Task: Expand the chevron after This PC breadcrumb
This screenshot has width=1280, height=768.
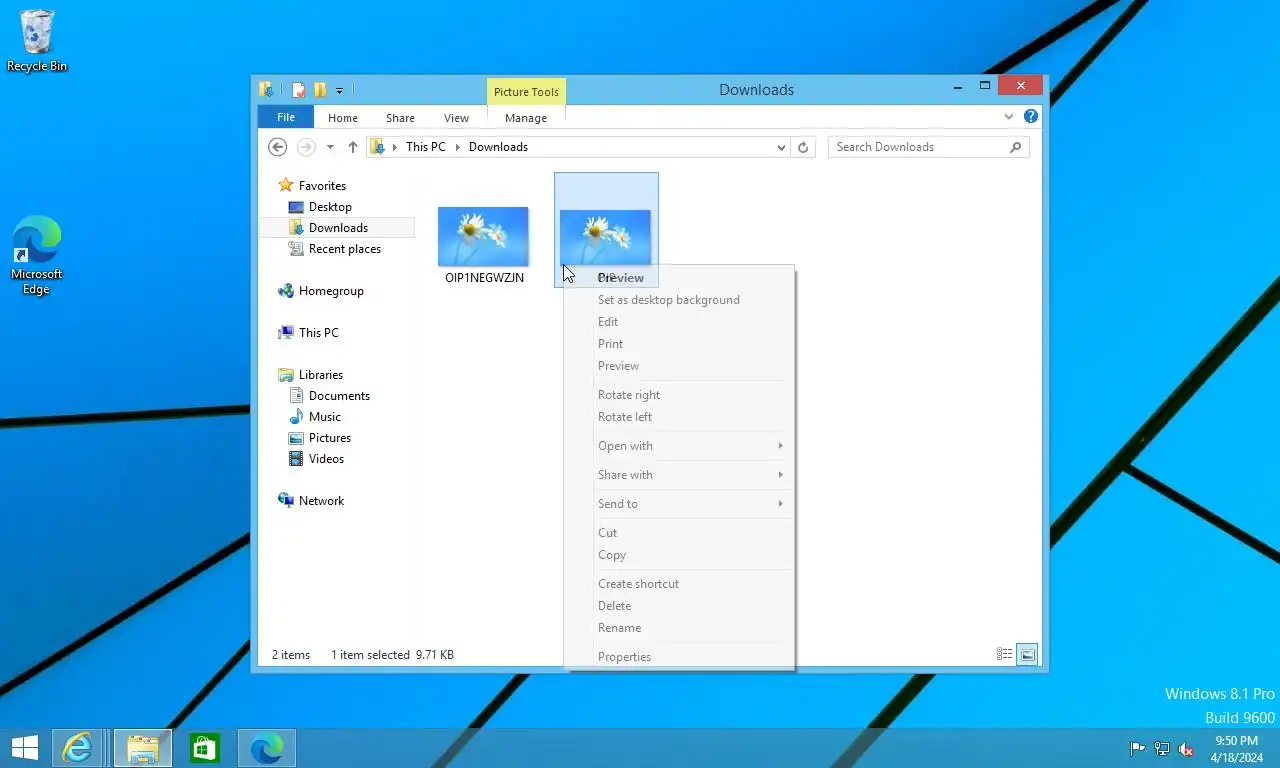Action: 458,147
